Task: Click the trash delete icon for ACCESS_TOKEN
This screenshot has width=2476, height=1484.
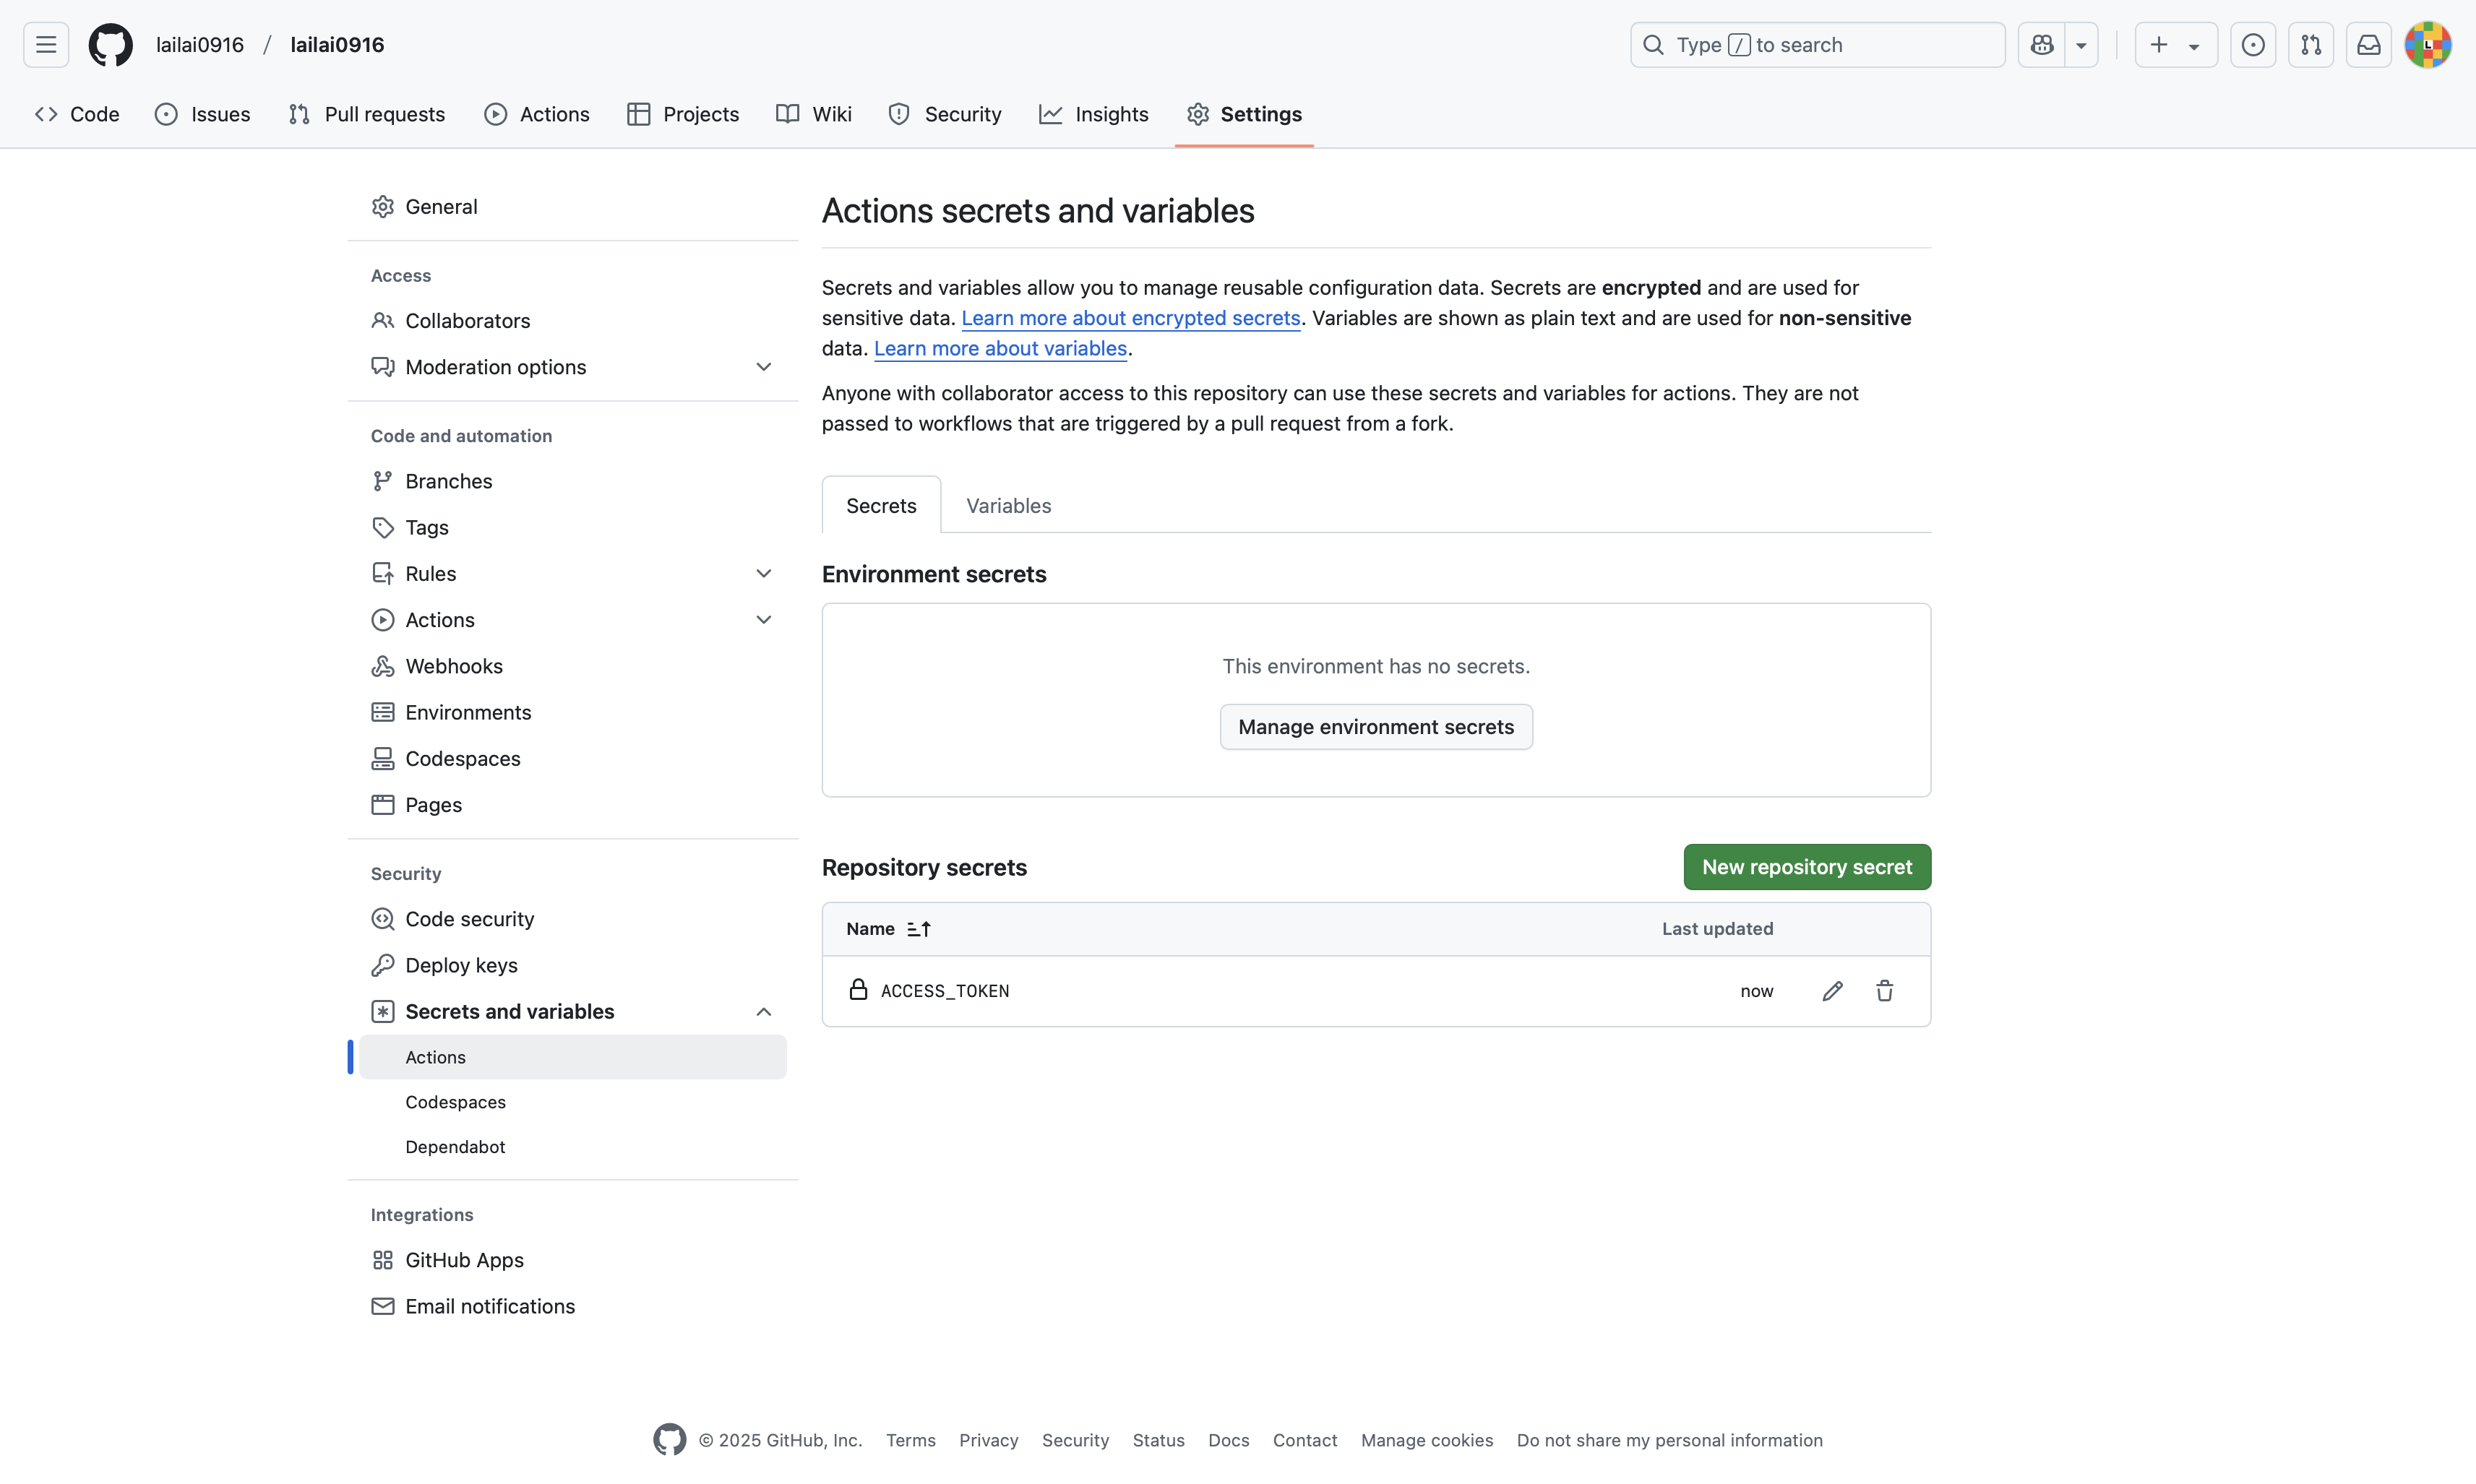Action: [1884, 991]
